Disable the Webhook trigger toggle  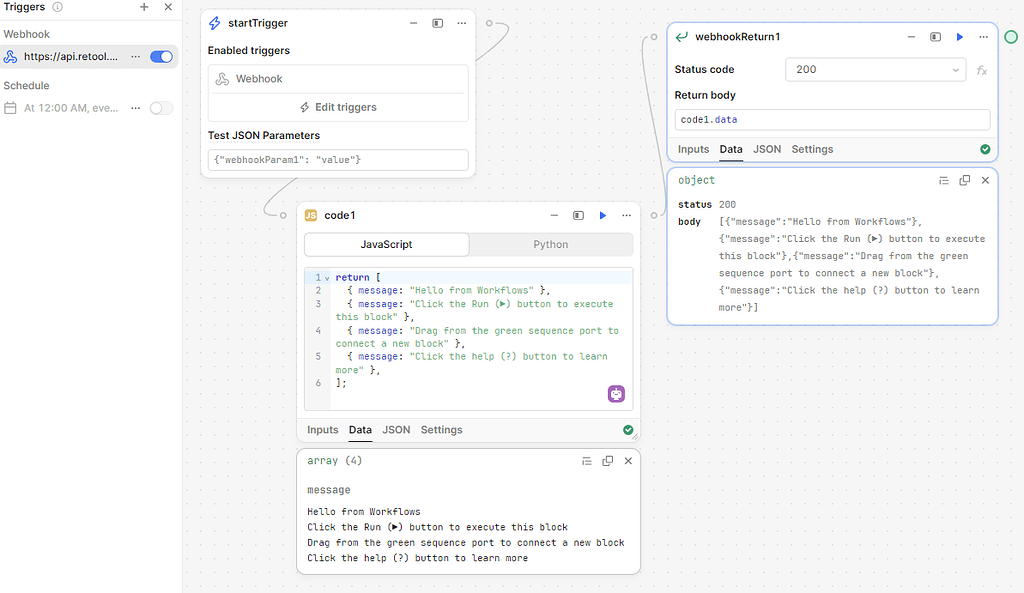click(x=161, y=57)
